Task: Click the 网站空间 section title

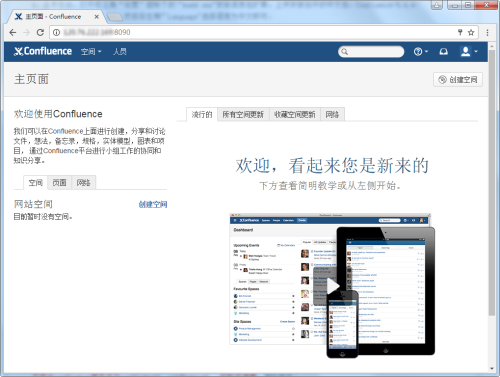Action: click(x=33, y=204)
